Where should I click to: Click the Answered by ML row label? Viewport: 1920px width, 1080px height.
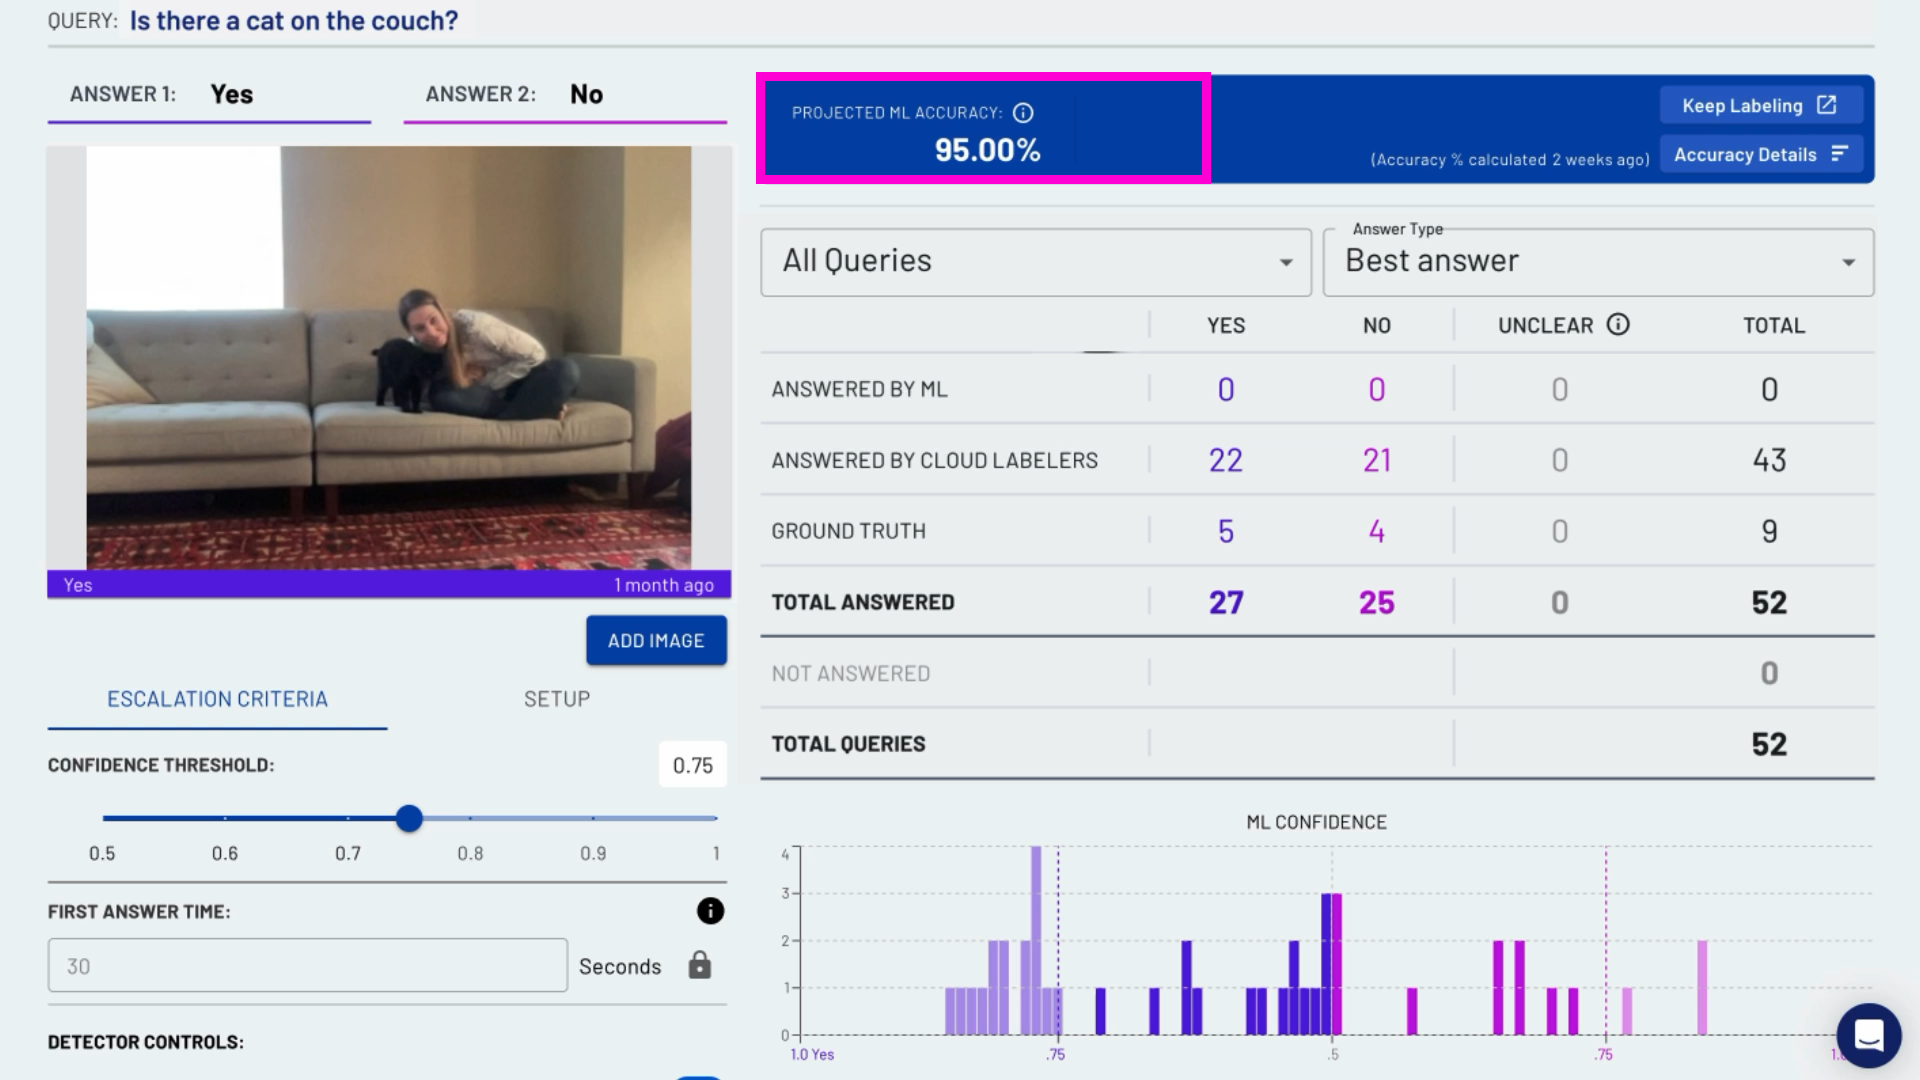[x=859, y=389]
